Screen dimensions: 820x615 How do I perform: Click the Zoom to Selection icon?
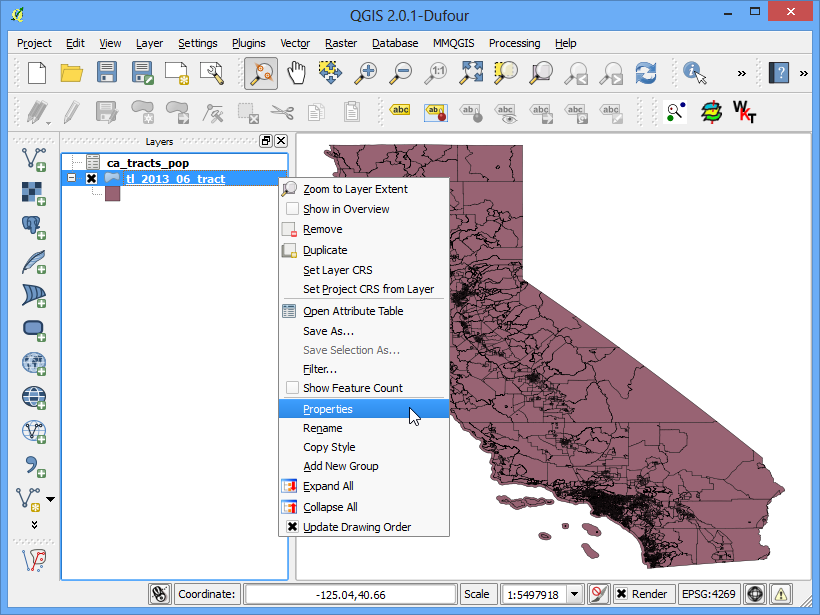click(506, 73)
